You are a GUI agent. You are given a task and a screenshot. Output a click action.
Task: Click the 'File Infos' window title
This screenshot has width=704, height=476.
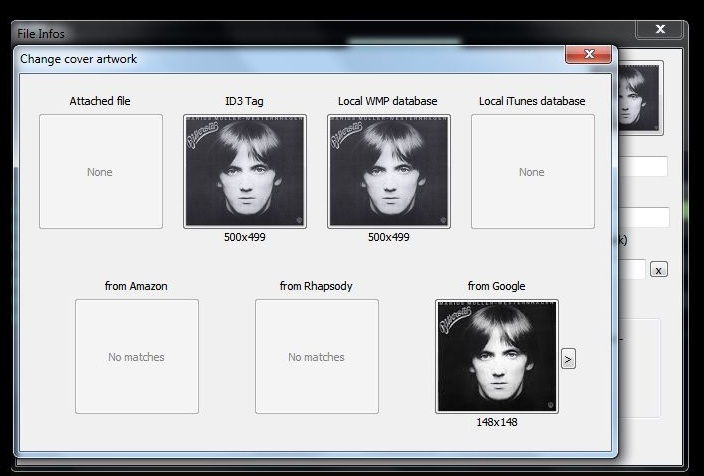tap(41, 34)
